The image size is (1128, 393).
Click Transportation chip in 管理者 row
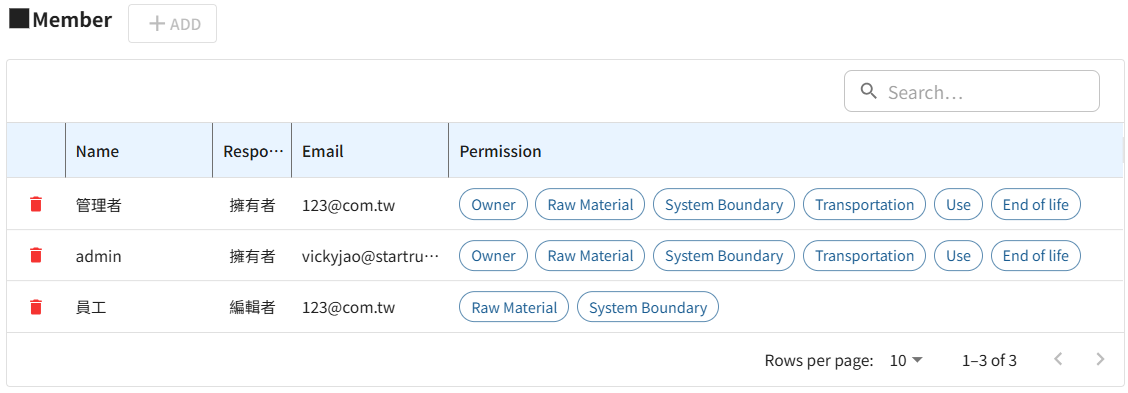(x=865, y=204)
